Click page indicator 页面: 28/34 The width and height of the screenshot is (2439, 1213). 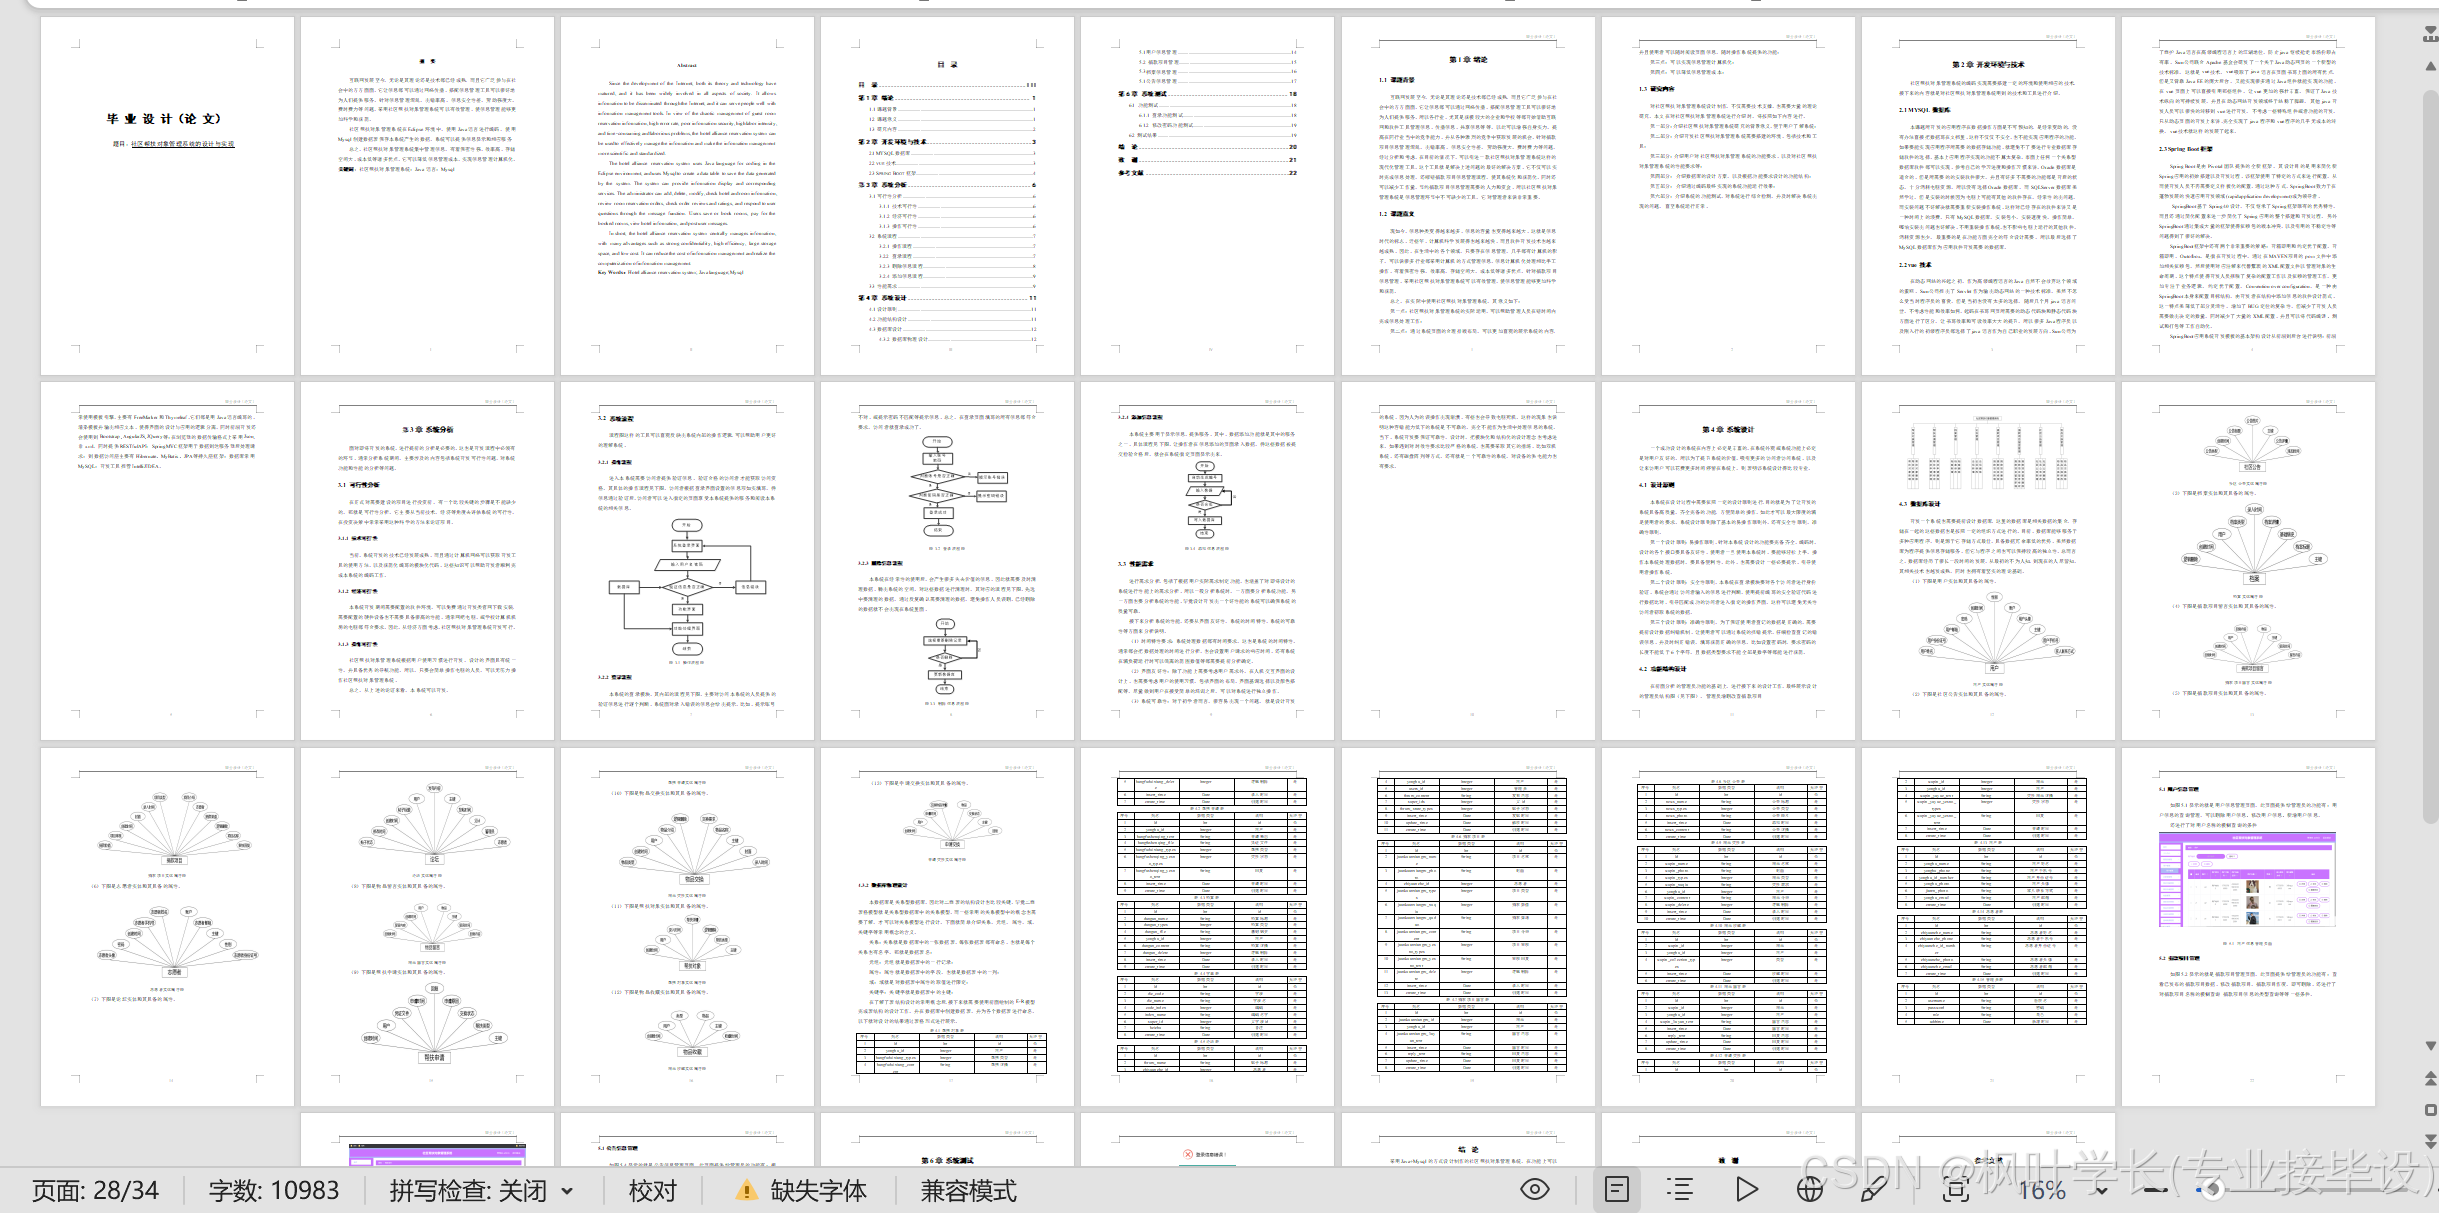tap(95, 1190)
